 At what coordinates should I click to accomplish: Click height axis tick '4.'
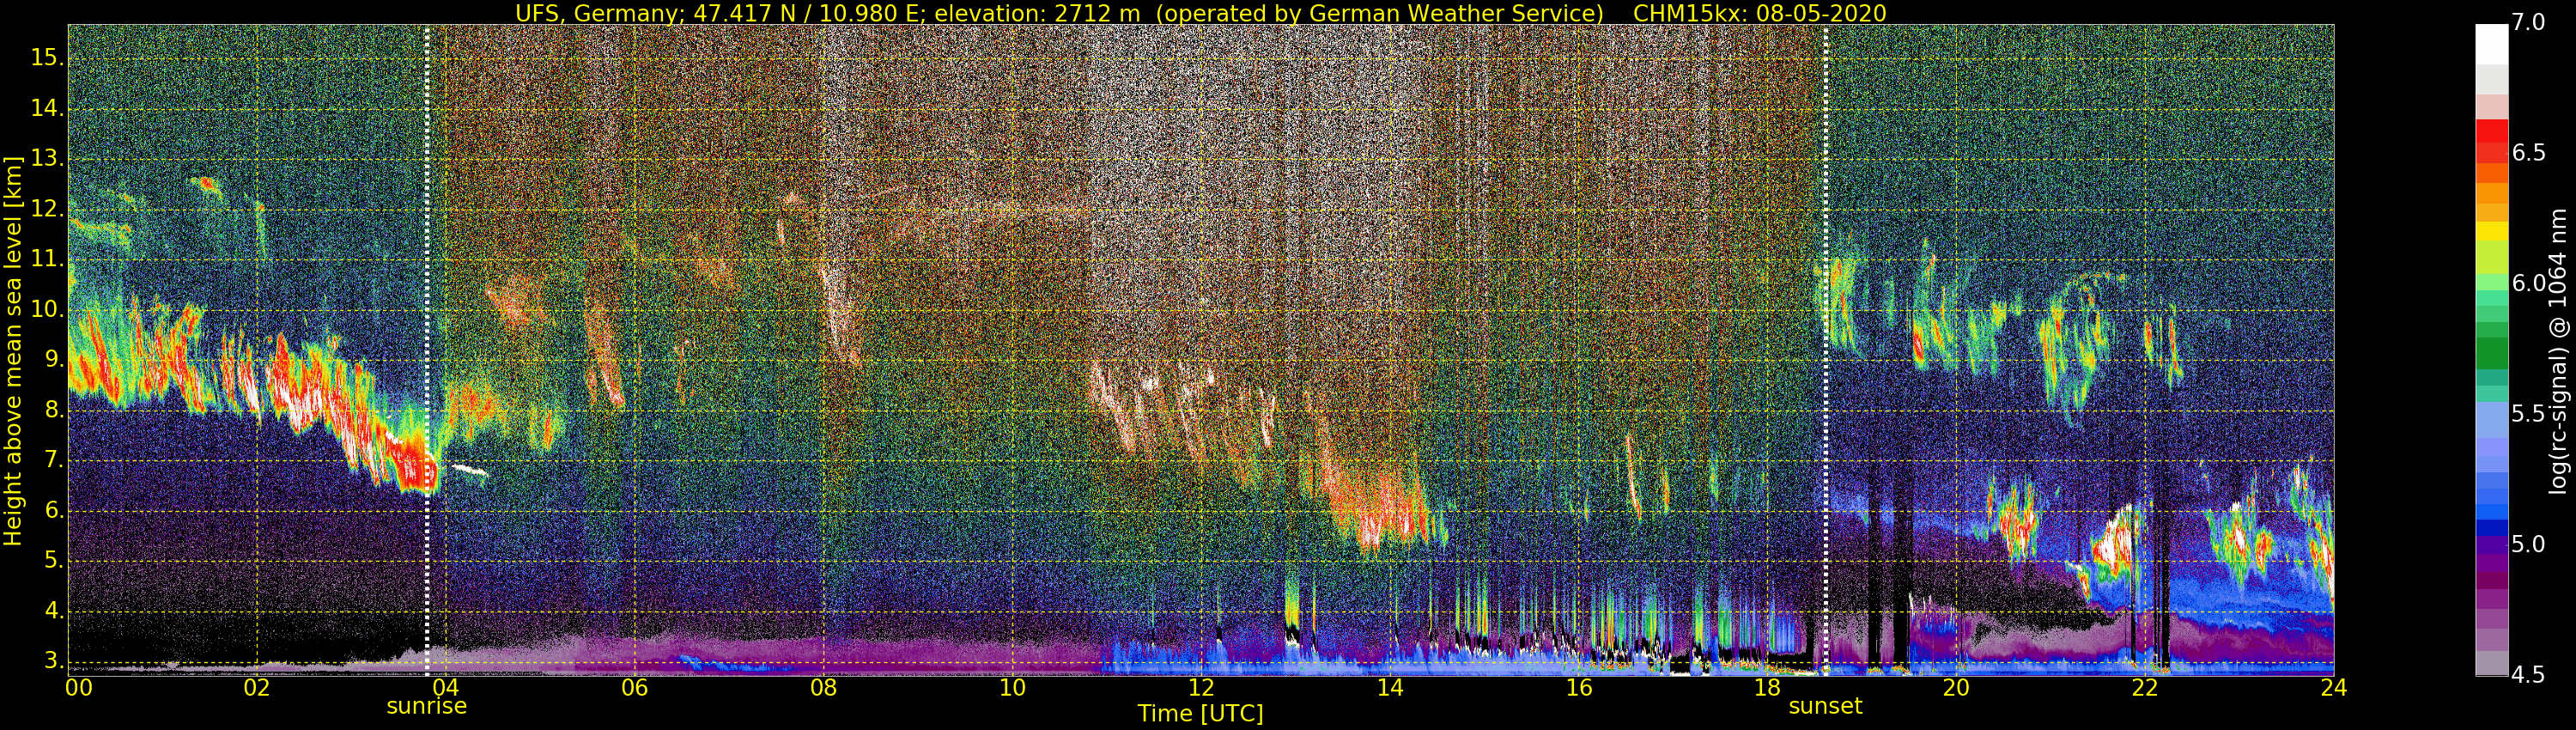click(x=54, y=611)
